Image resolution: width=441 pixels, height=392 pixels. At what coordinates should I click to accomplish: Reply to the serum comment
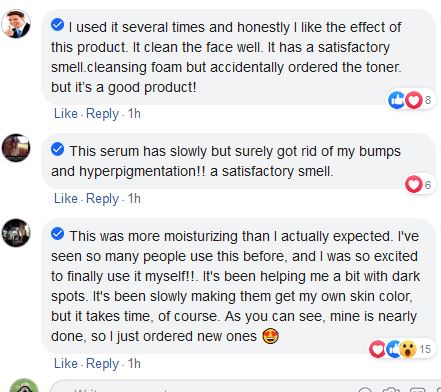click(x=102, y=199)
